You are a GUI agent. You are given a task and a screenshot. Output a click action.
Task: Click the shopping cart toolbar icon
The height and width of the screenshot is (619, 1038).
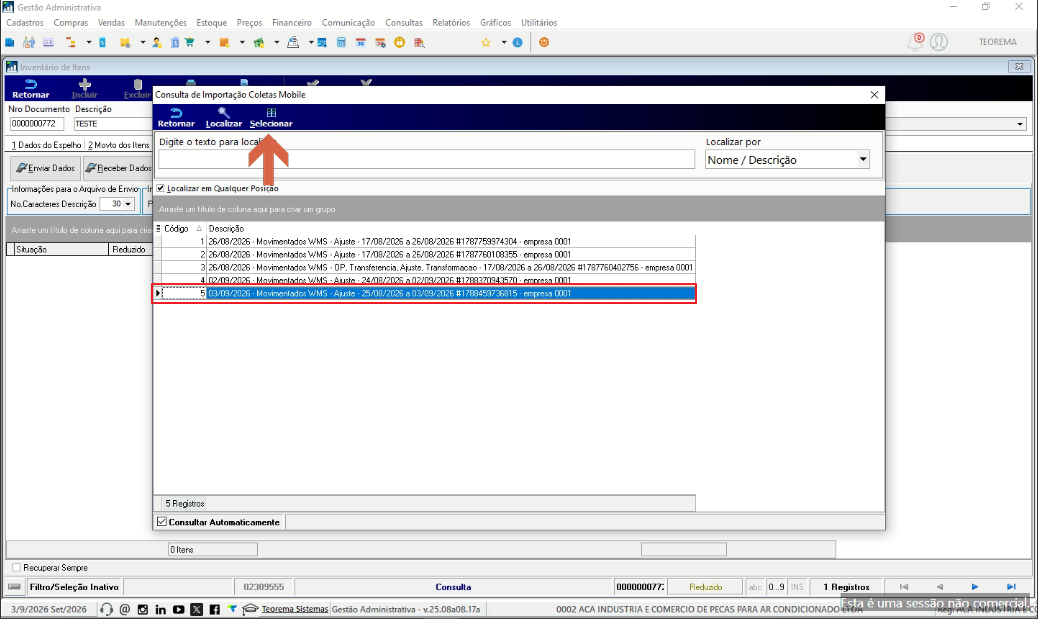[x=190, y=42]
